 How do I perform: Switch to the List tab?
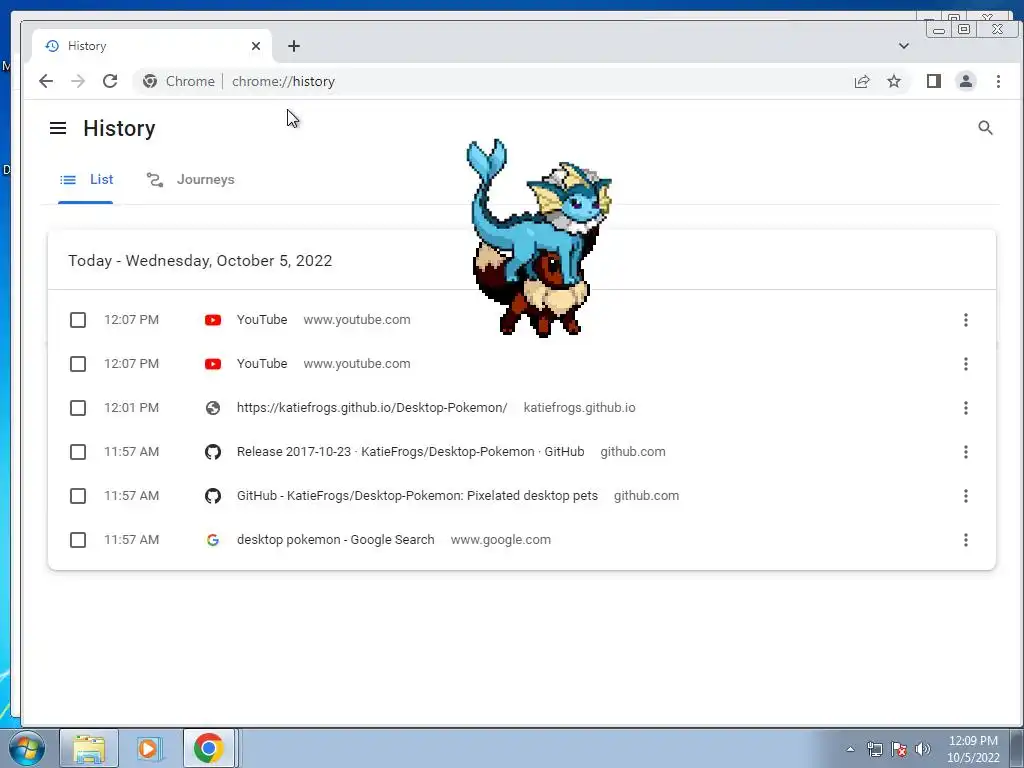click(x=86, y=180)
